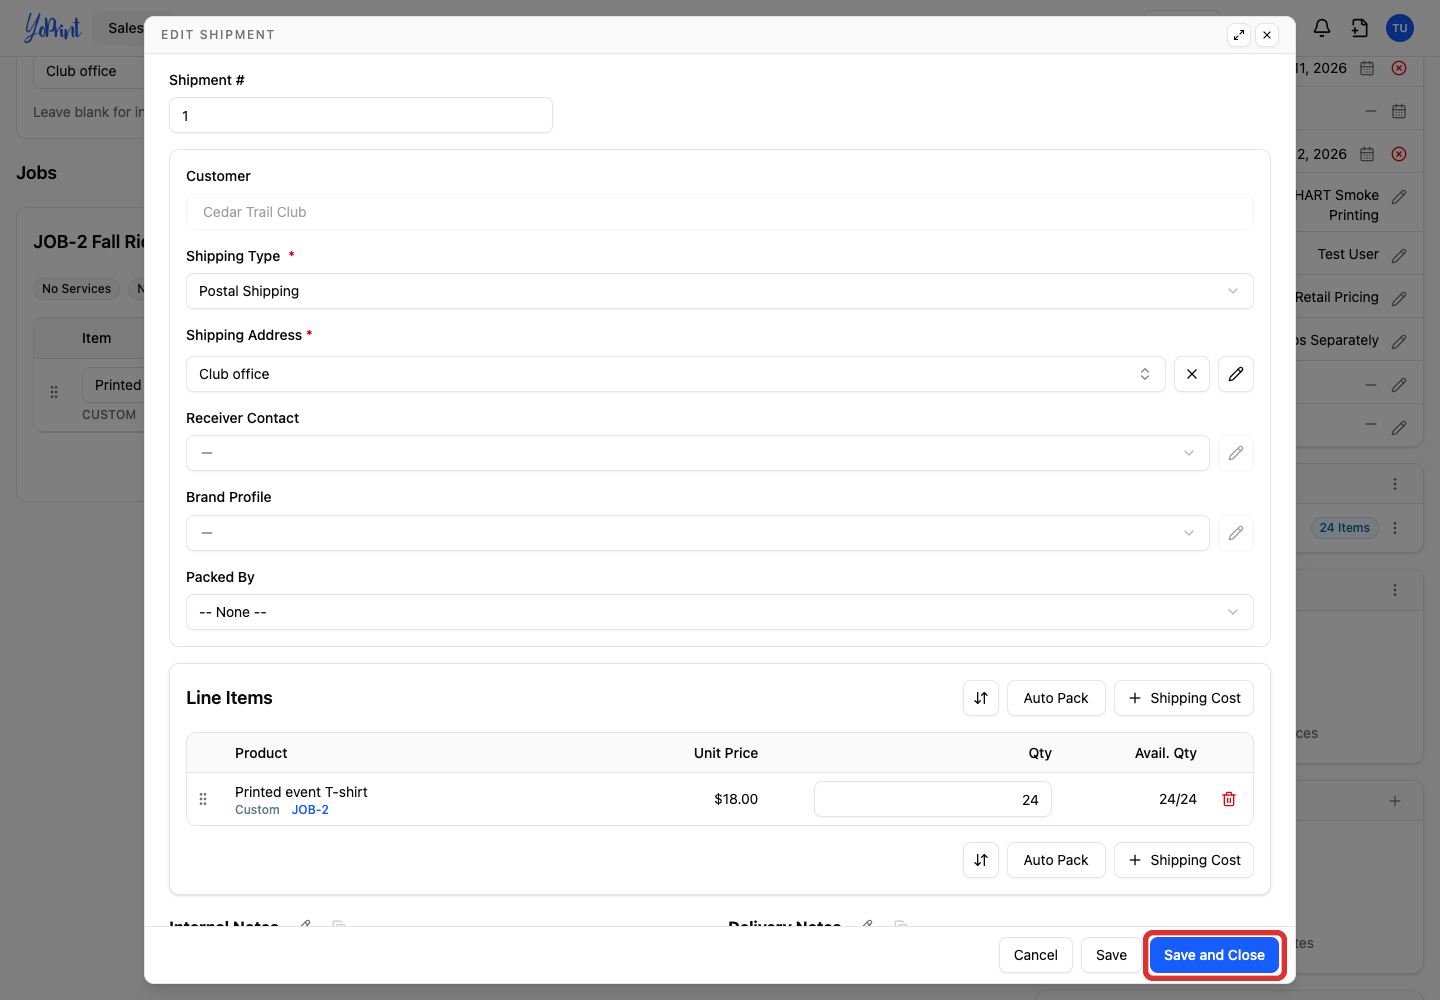The height and width of the screenshot is (1000, 1440).
Task: Close the Edit Shipment dialog
Action: click(1267, 35)
